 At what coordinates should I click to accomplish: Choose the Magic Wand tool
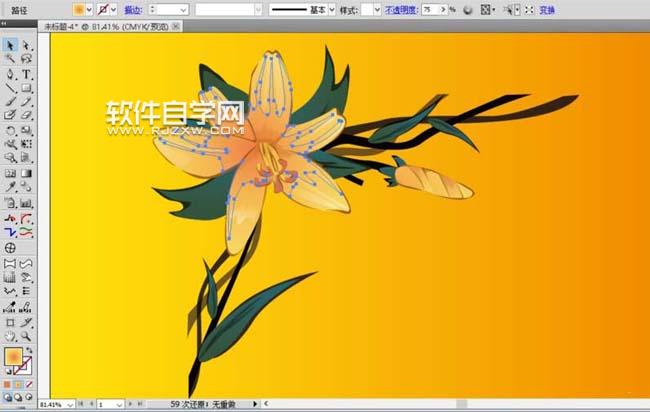pyautogui.click(x=10, y=59)
